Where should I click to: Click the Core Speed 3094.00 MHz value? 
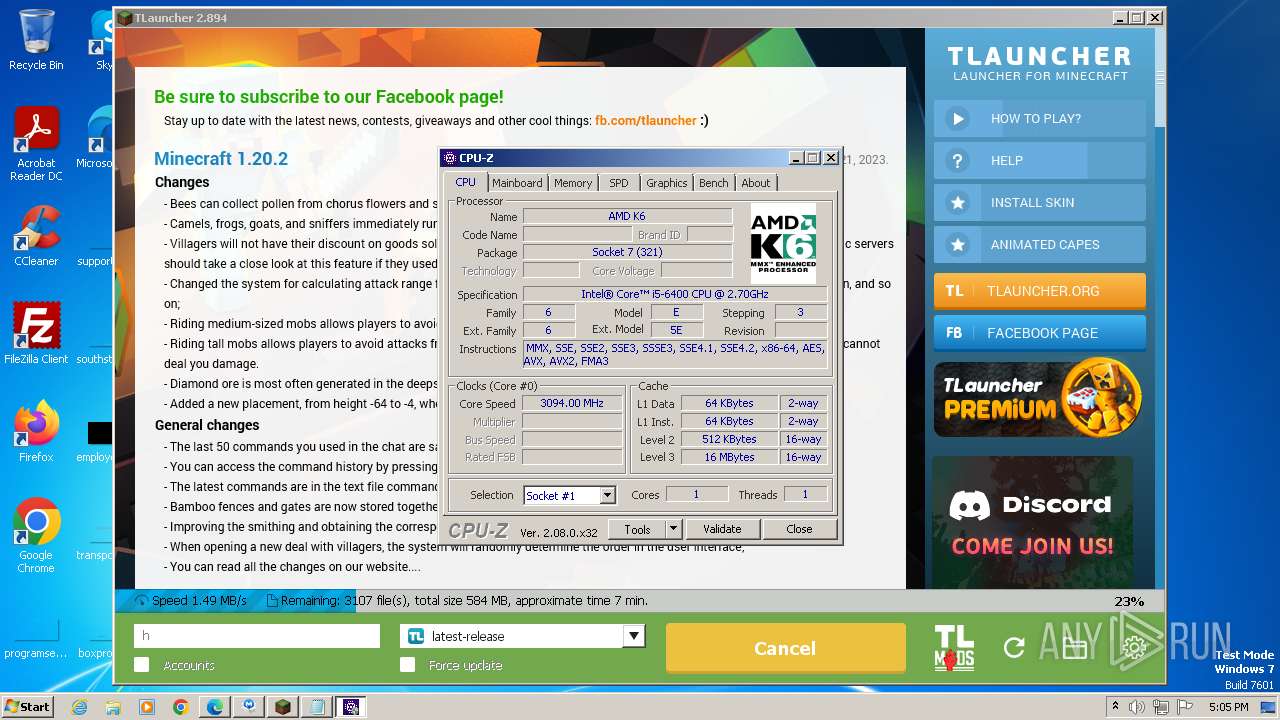click(572, 404)
